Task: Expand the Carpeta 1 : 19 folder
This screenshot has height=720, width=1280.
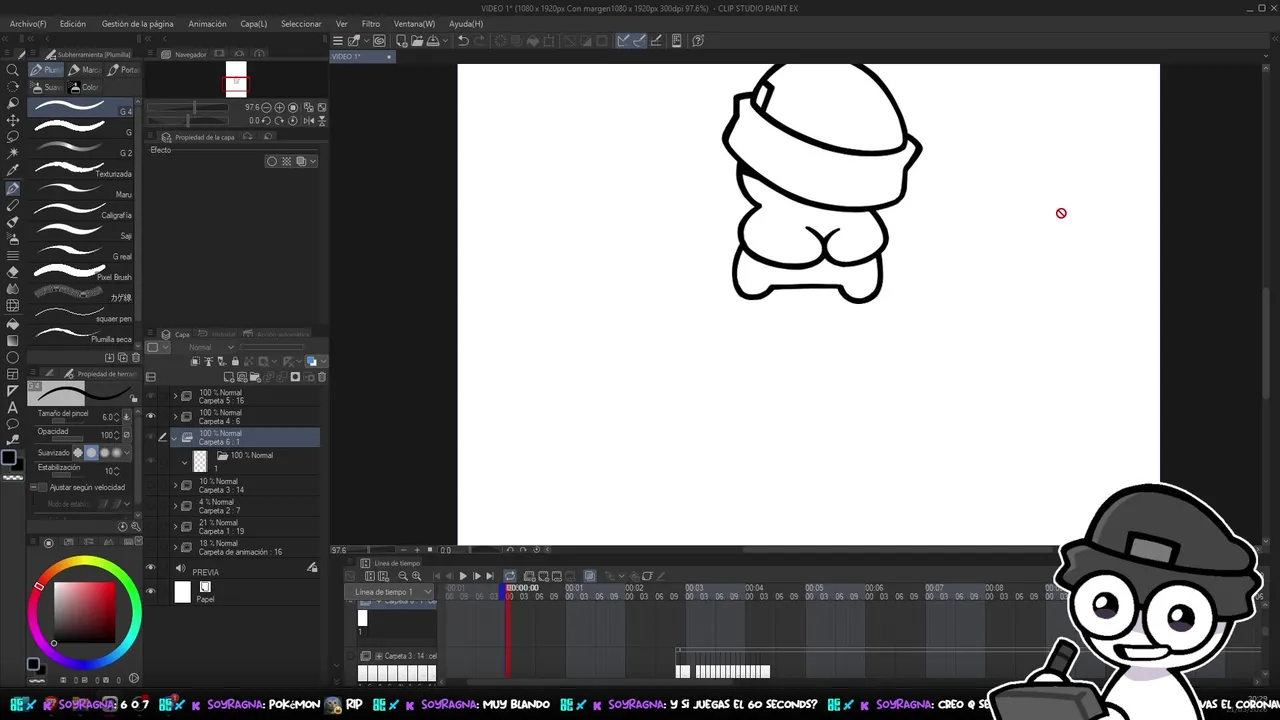Action: coord(176,527)
